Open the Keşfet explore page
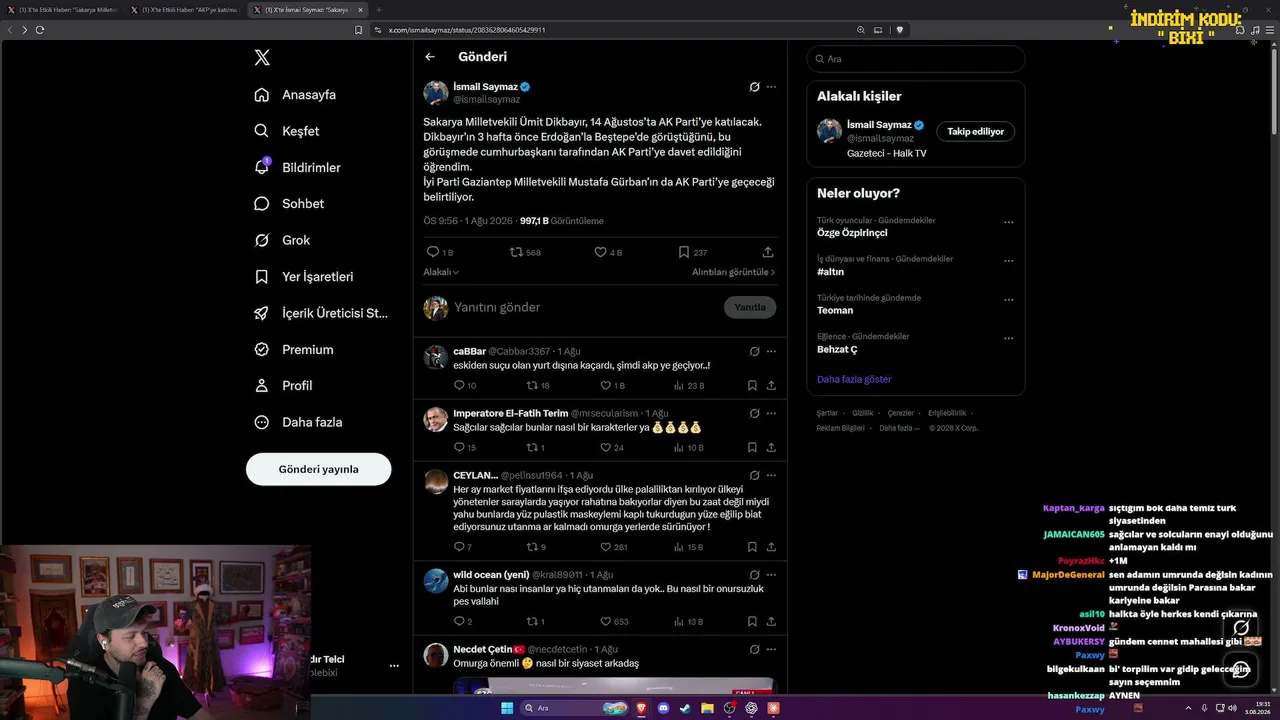This screenshot has width=1280, height=720. click(288, 131)
